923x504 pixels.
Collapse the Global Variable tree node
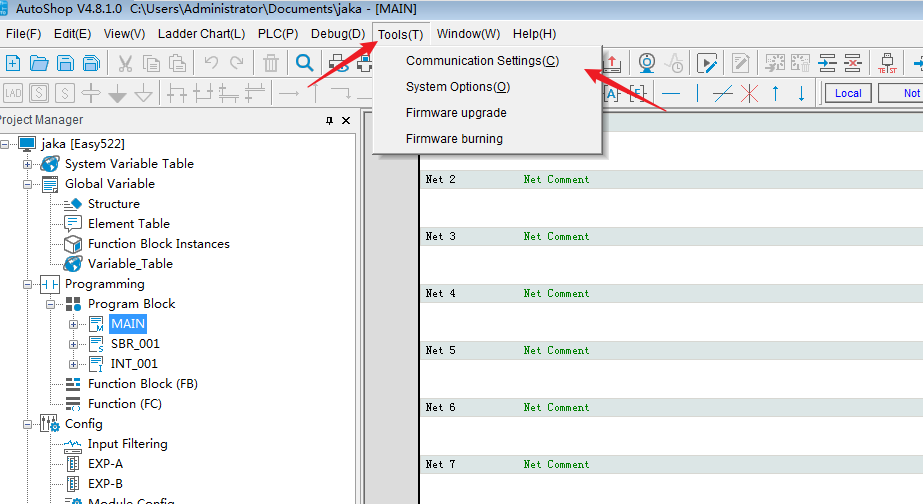click(x=28, y=184)
